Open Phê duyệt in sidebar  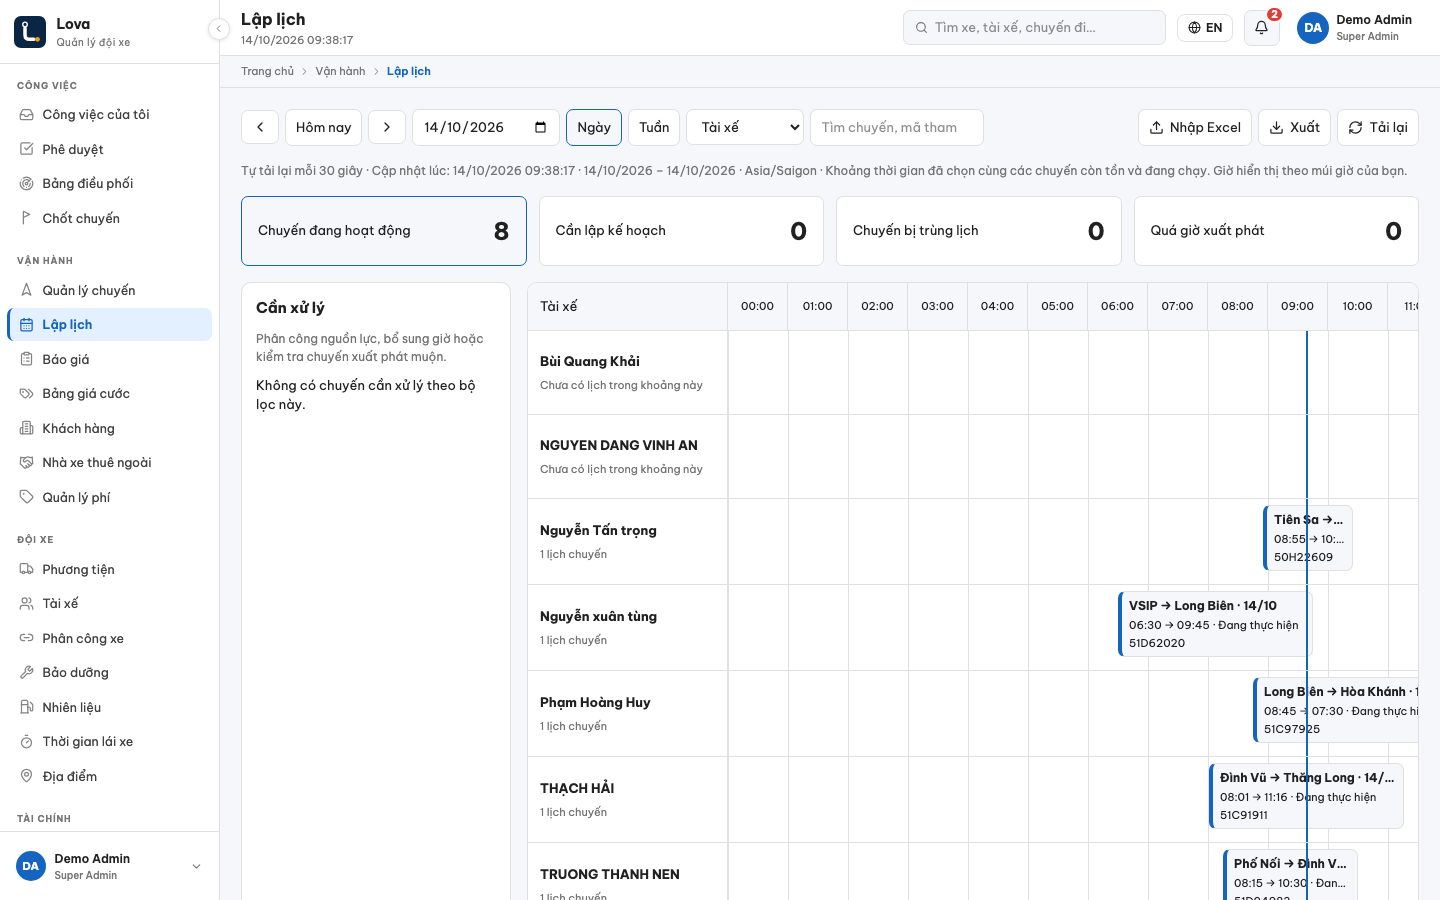tap(110, 149)
